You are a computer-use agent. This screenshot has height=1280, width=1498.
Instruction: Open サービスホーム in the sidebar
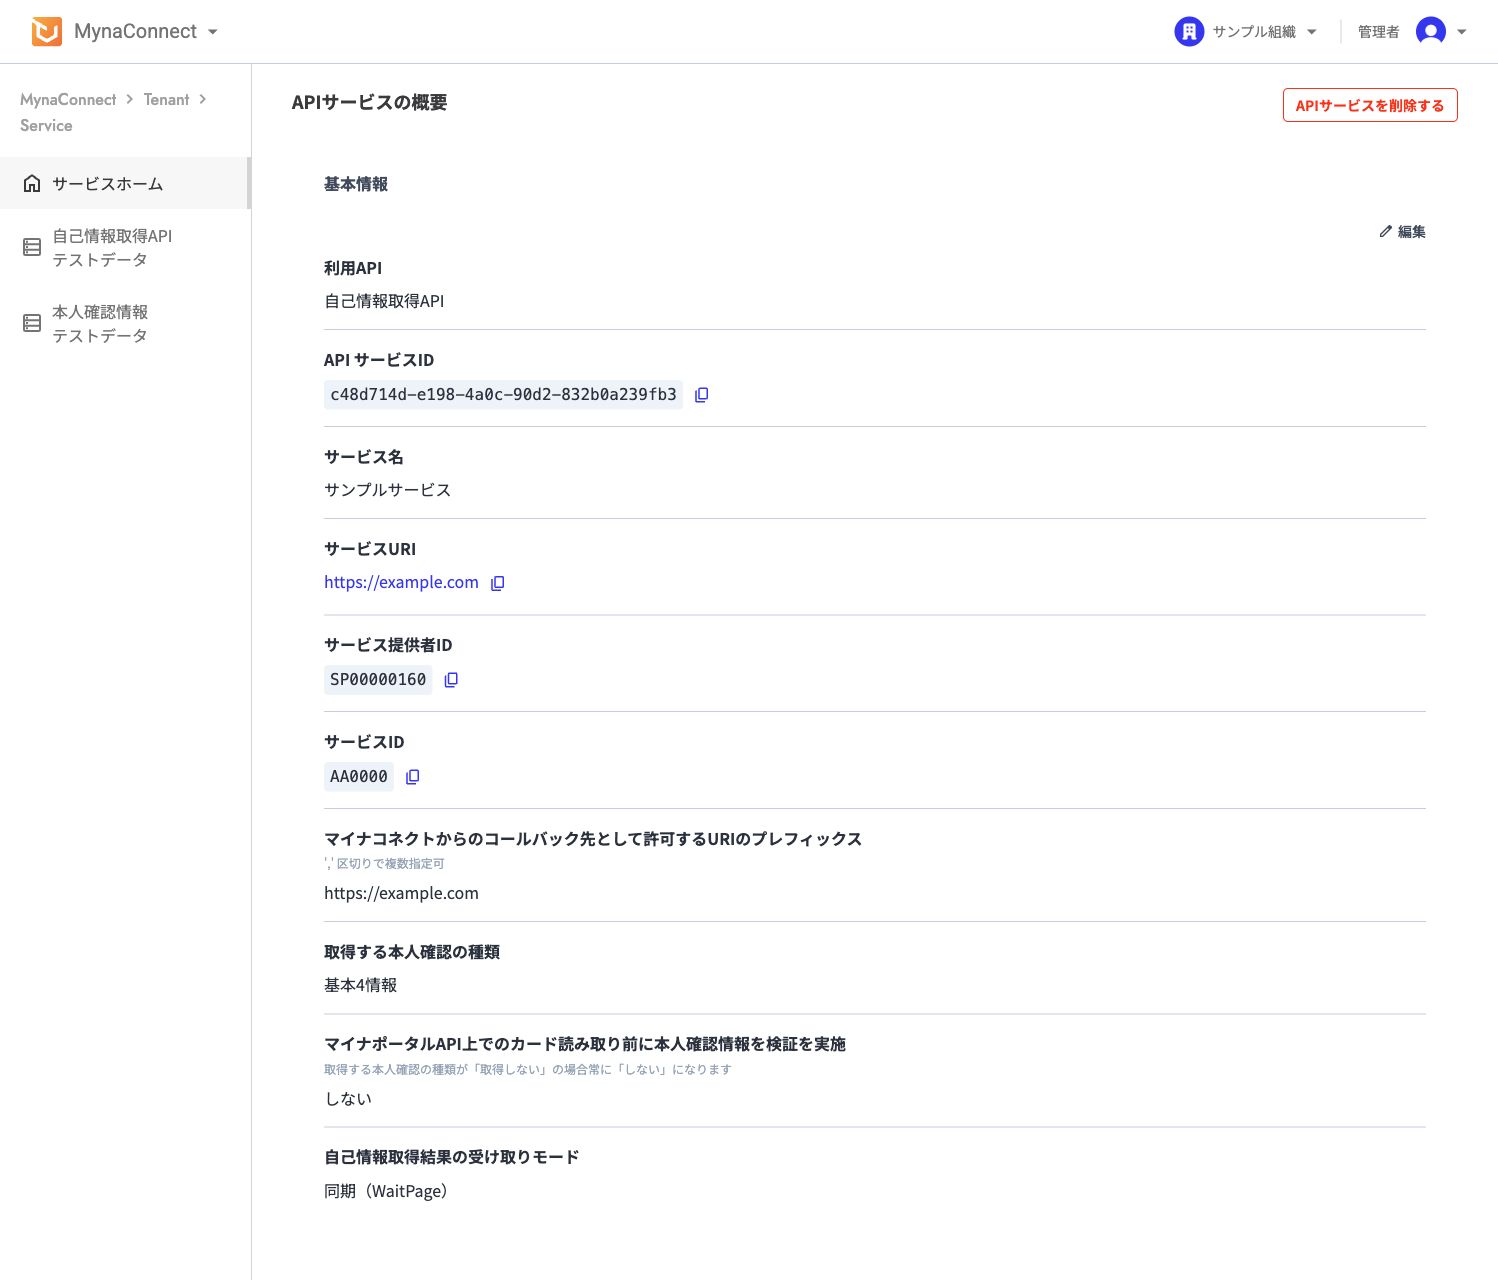tap(125, 183)
